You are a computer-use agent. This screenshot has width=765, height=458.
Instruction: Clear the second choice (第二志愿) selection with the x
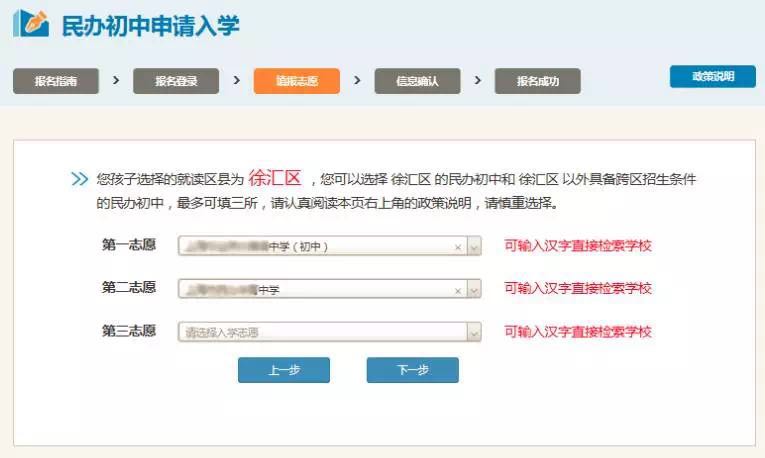click(x=458, y=290)
